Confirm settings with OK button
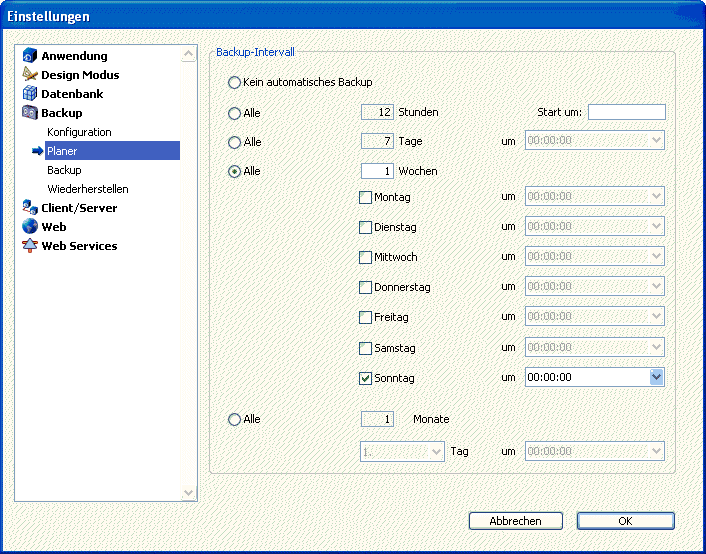This screenshot has height=554, width=706. (x=625, y=521)
